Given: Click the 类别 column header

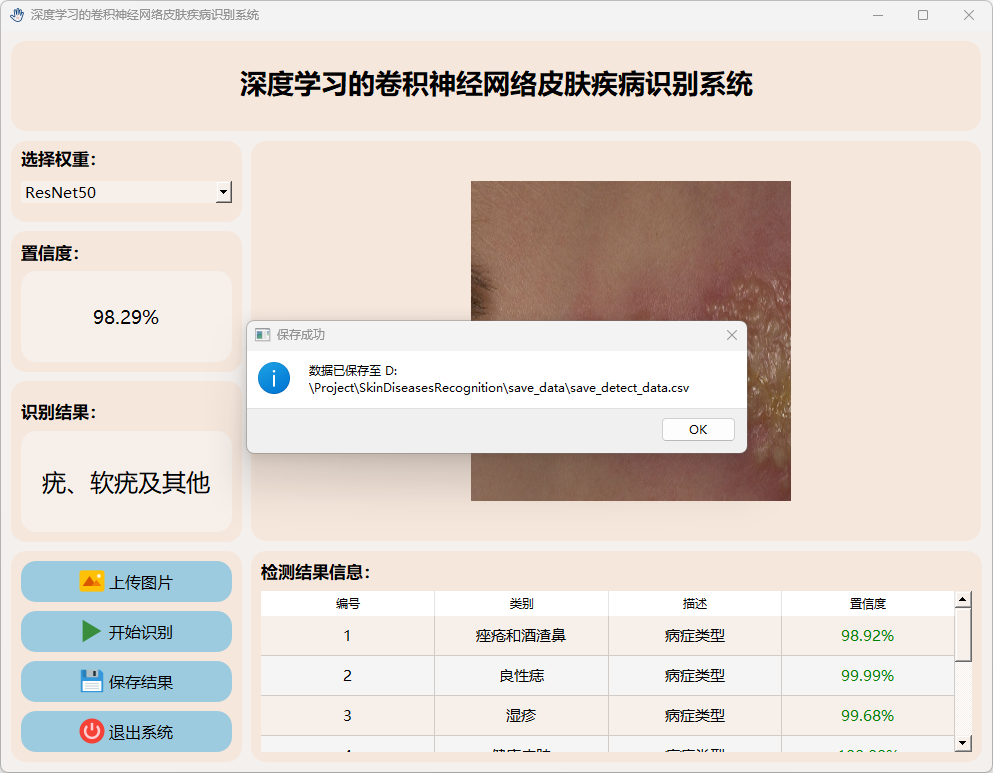Looking at the screenshot, I should coord(521,603).
